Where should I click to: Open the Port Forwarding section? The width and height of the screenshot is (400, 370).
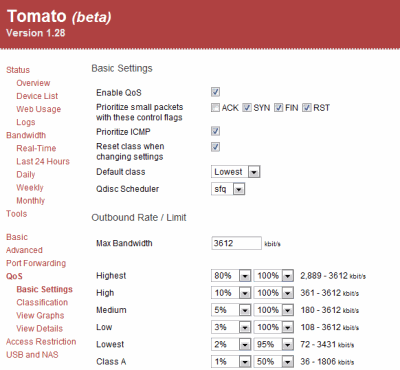(36, 263)
